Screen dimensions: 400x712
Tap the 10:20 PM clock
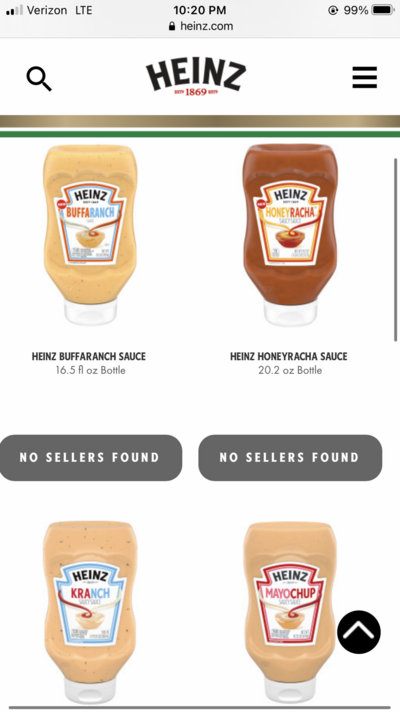(x=200, y=10)
